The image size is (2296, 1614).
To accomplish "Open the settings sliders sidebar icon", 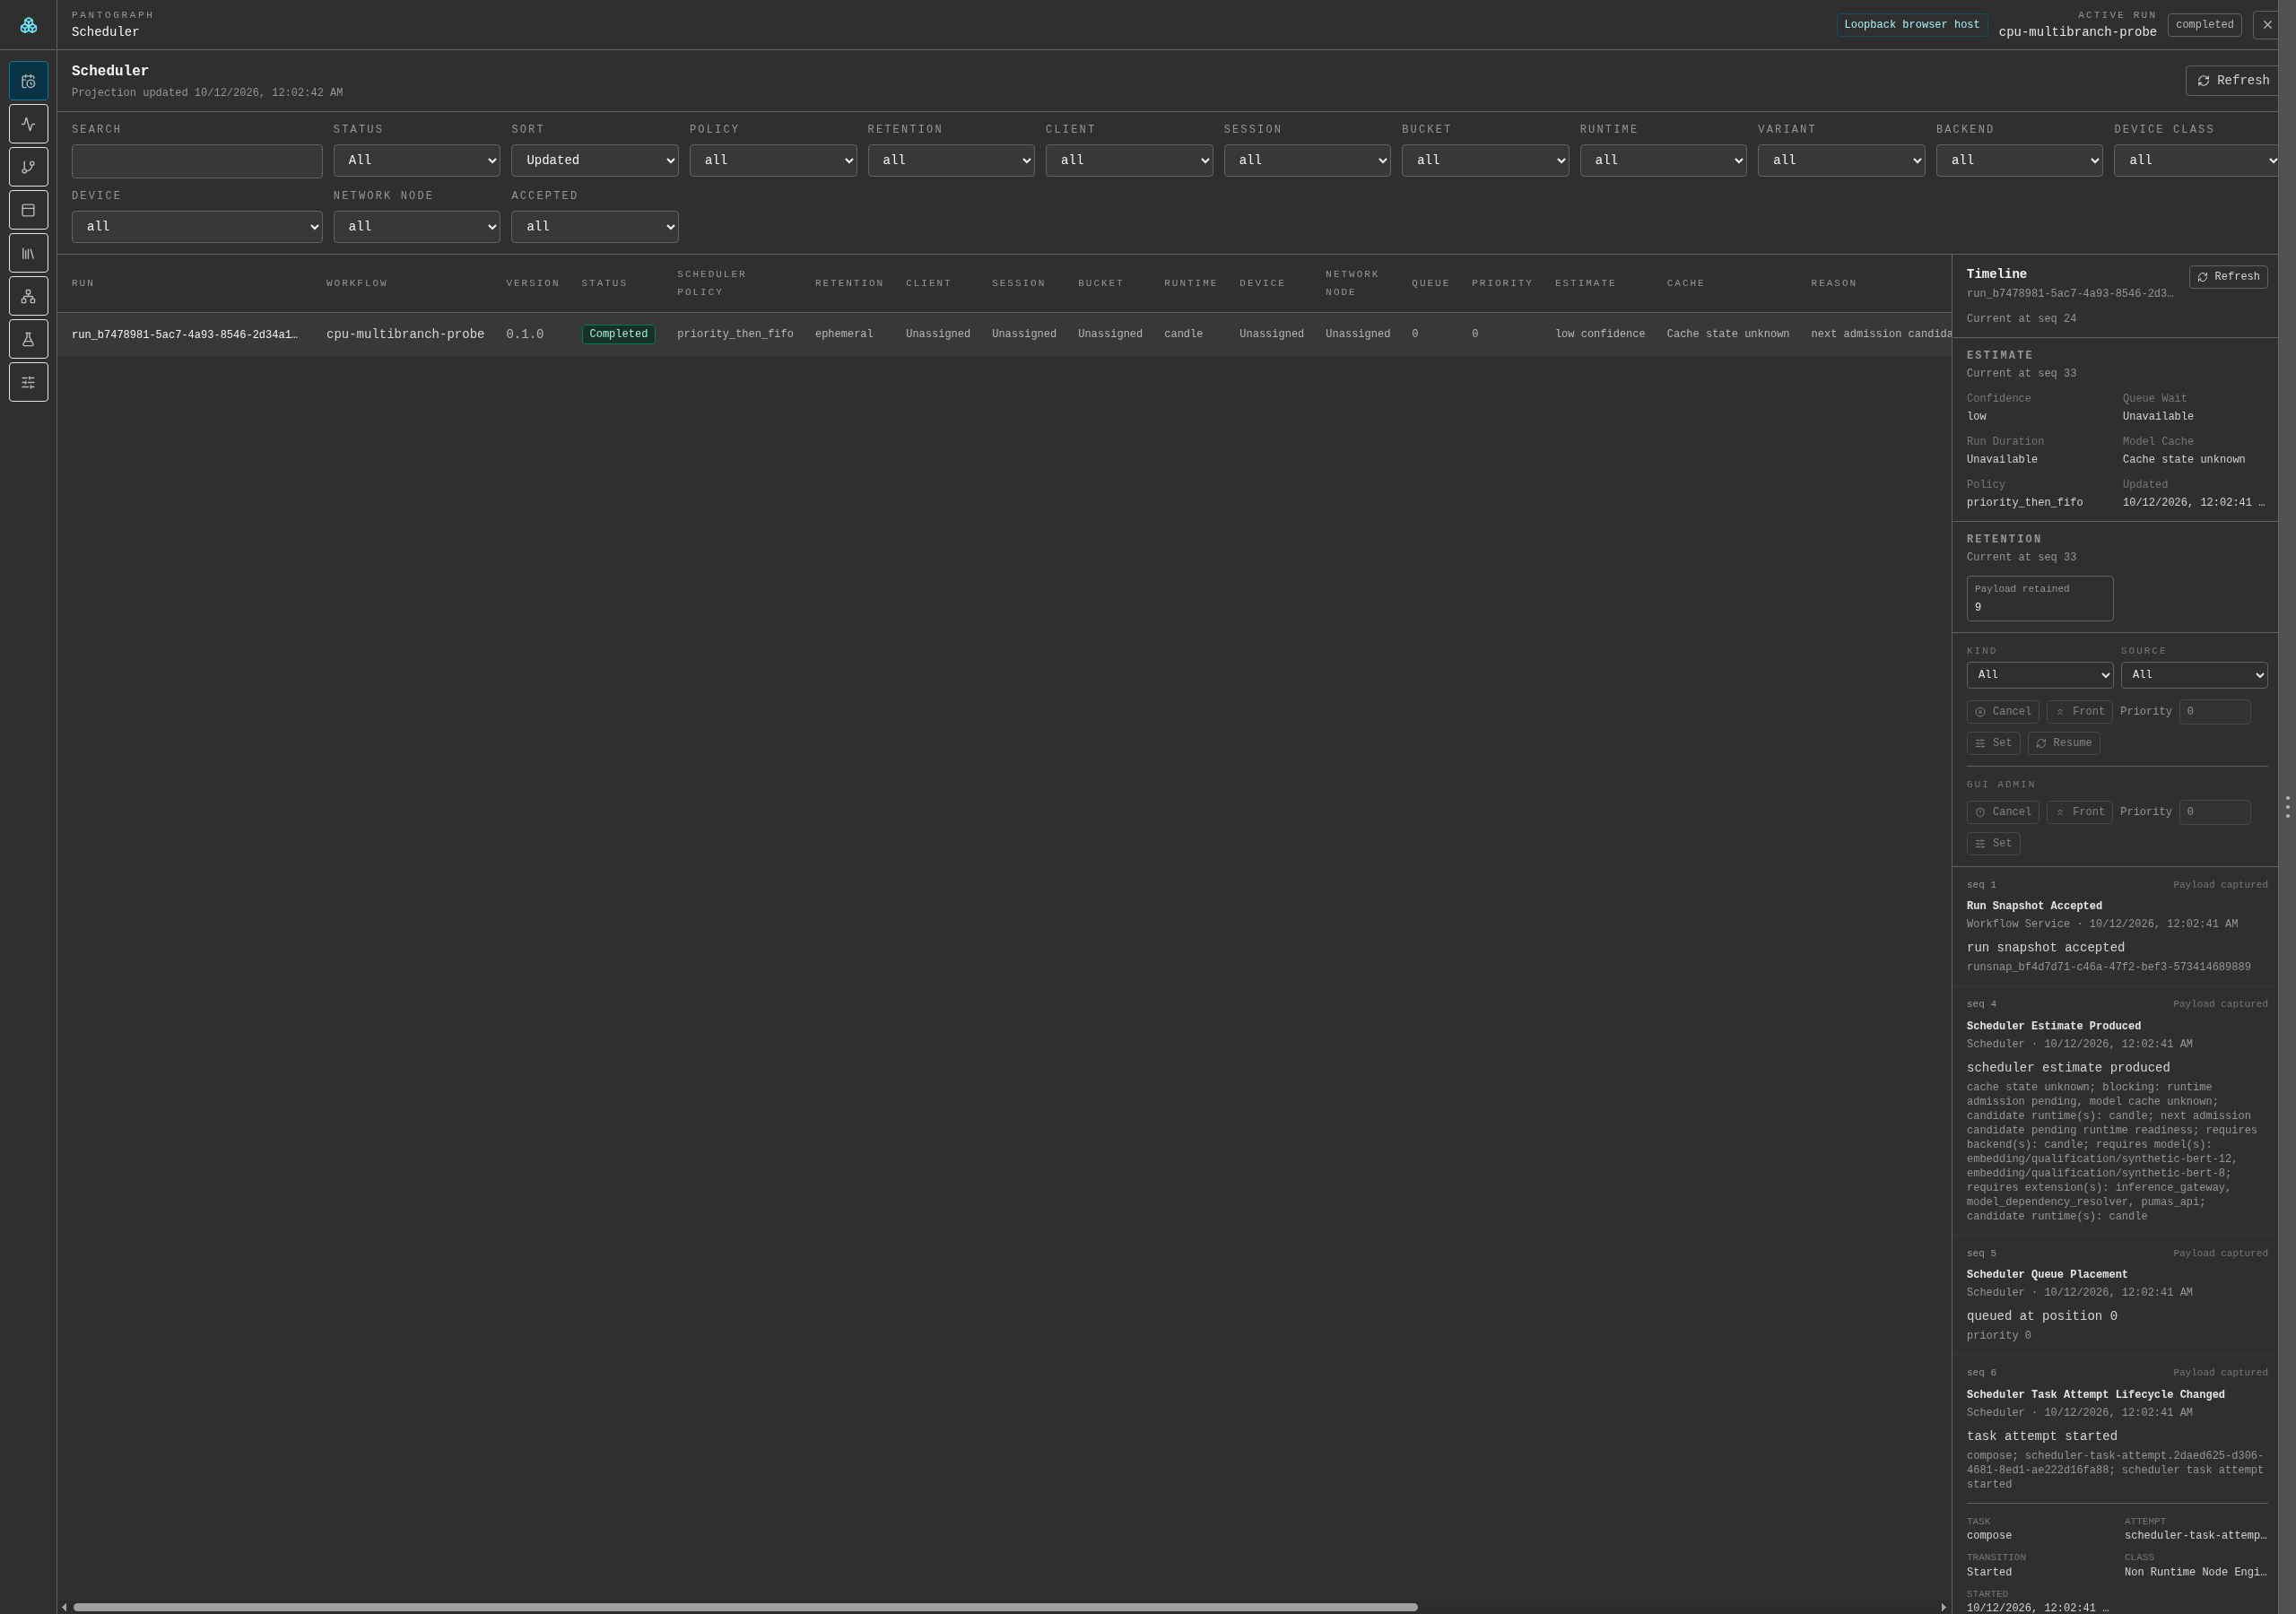I will (x=28, y=382).
